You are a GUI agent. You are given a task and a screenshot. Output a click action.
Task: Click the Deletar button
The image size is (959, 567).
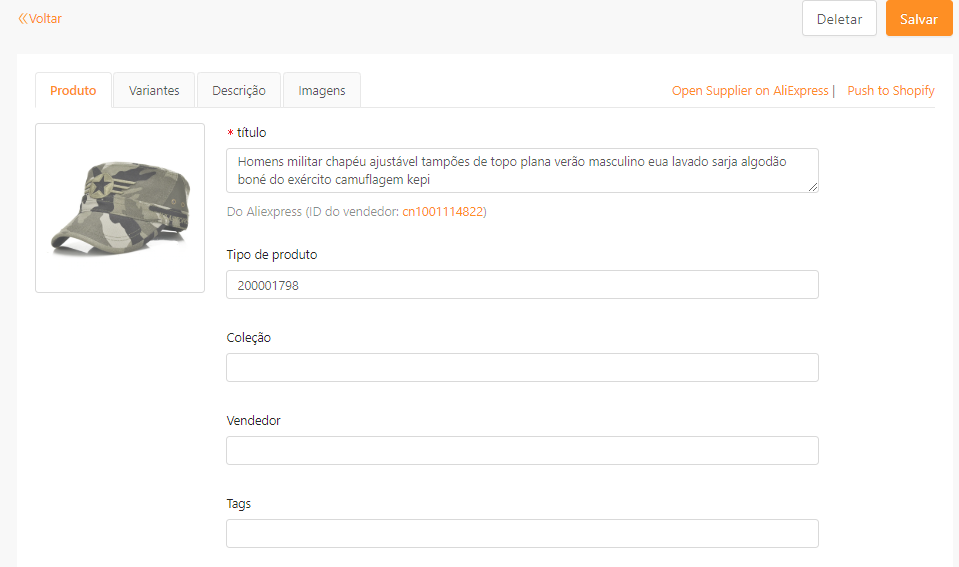(839, 19)
